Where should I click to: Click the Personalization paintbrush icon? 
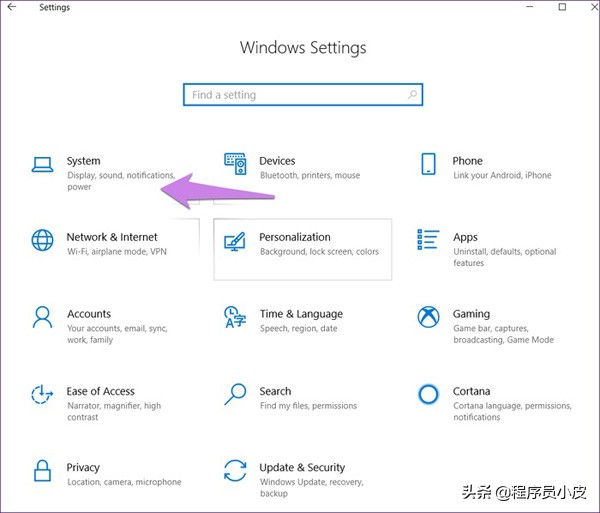[235, 242]
